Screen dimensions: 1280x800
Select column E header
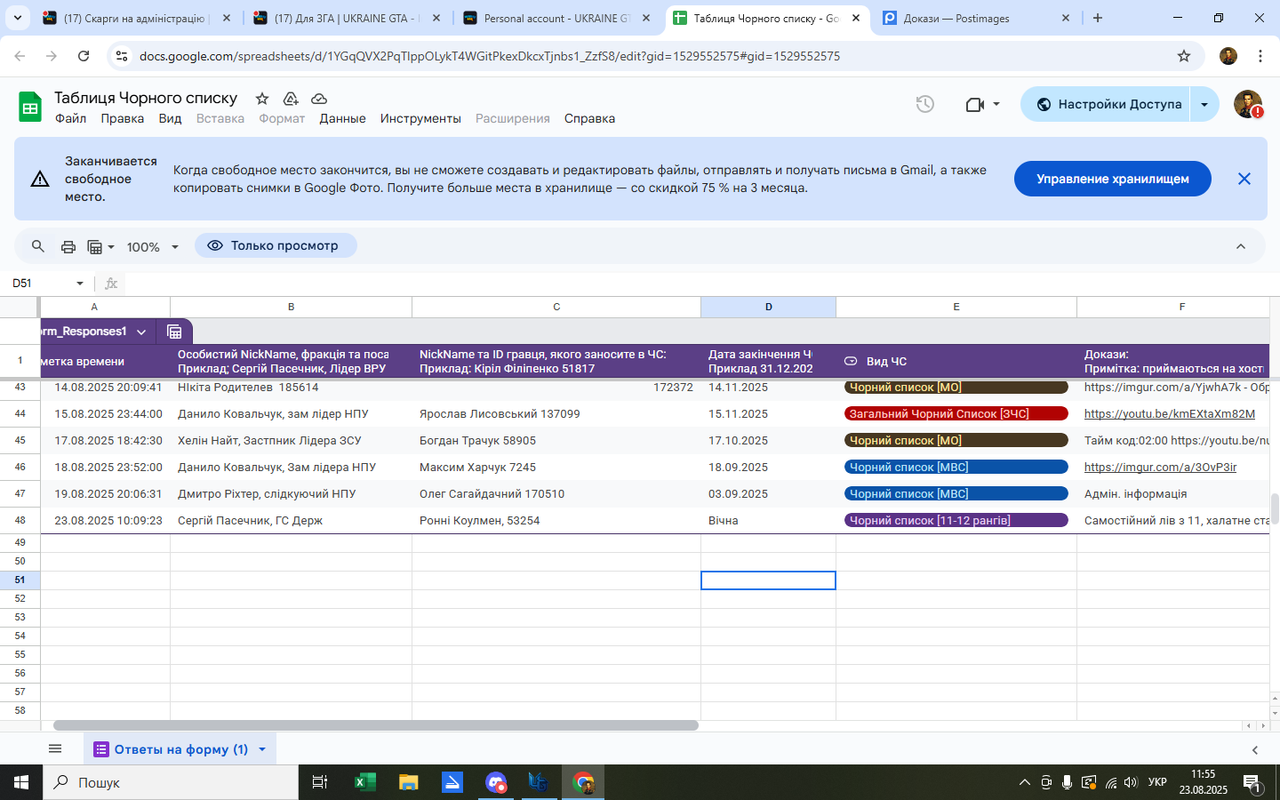click(x=956, y=307)
